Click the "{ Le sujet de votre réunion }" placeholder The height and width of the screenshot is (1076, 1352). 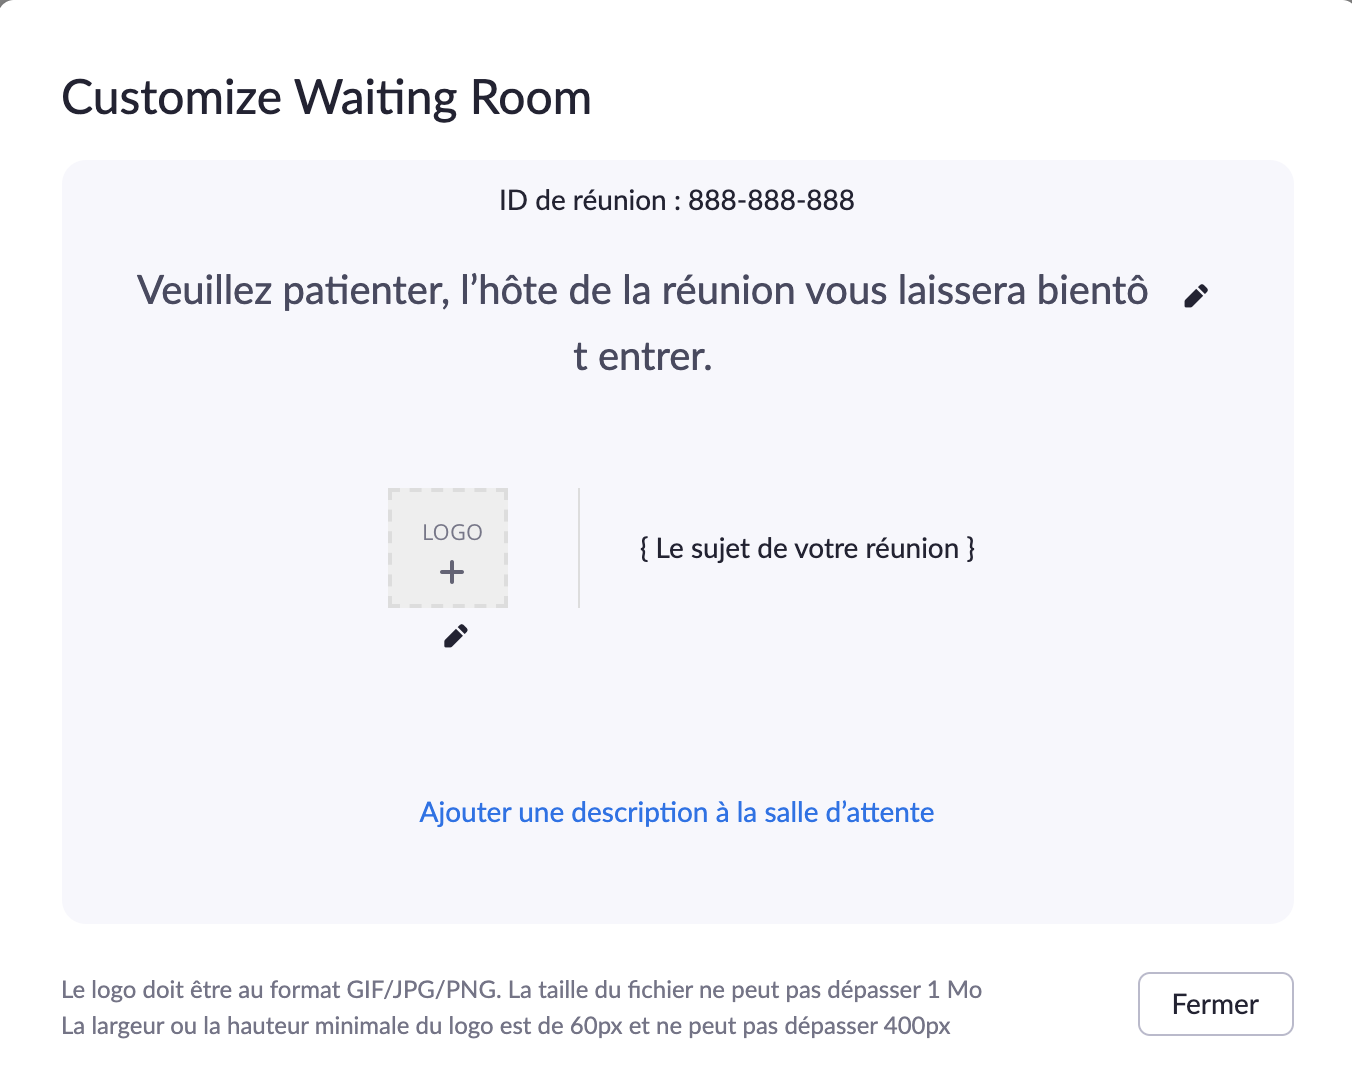coord(807,548)
